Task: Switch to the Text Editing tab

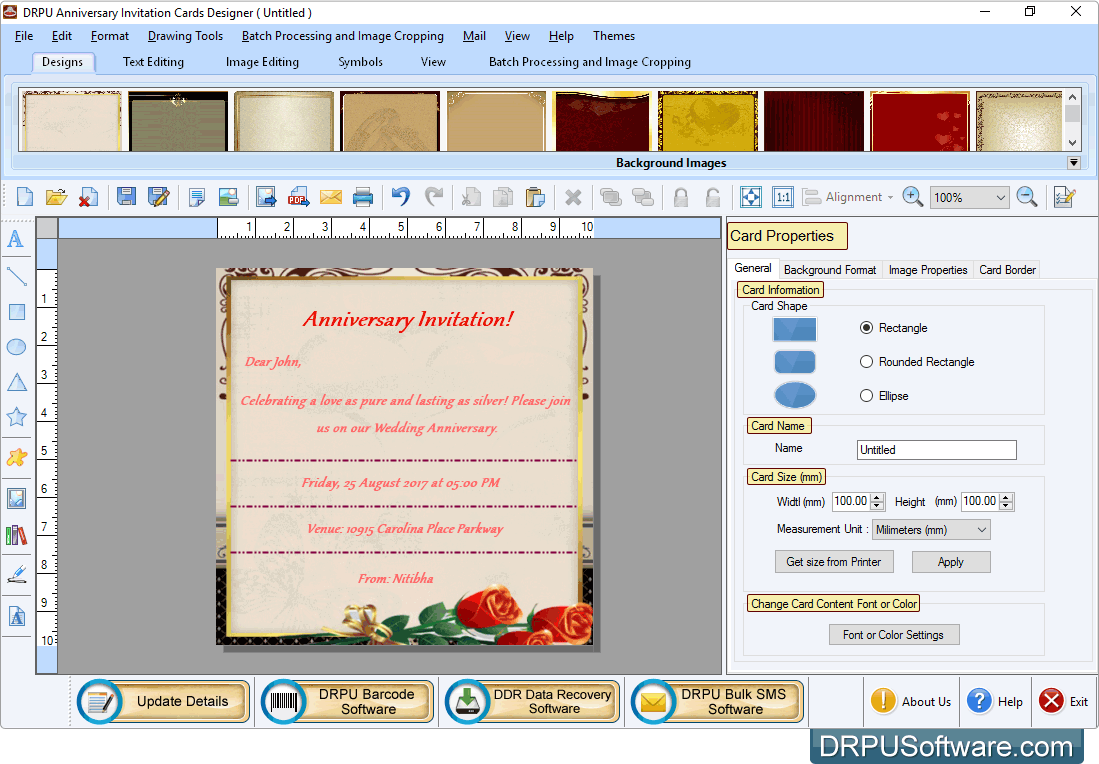Action: (153, 62)
